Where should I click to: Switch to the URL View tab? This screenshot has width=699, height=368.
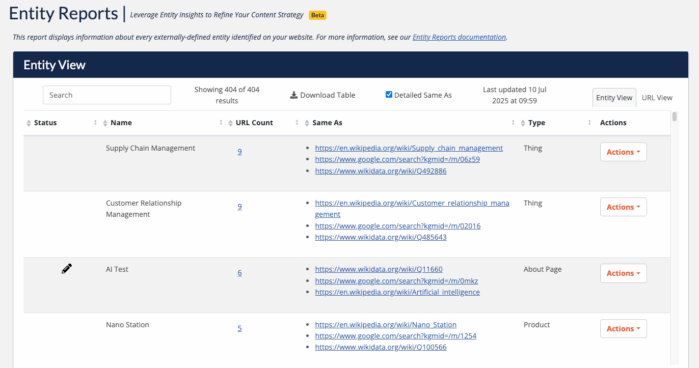point(657,98)
